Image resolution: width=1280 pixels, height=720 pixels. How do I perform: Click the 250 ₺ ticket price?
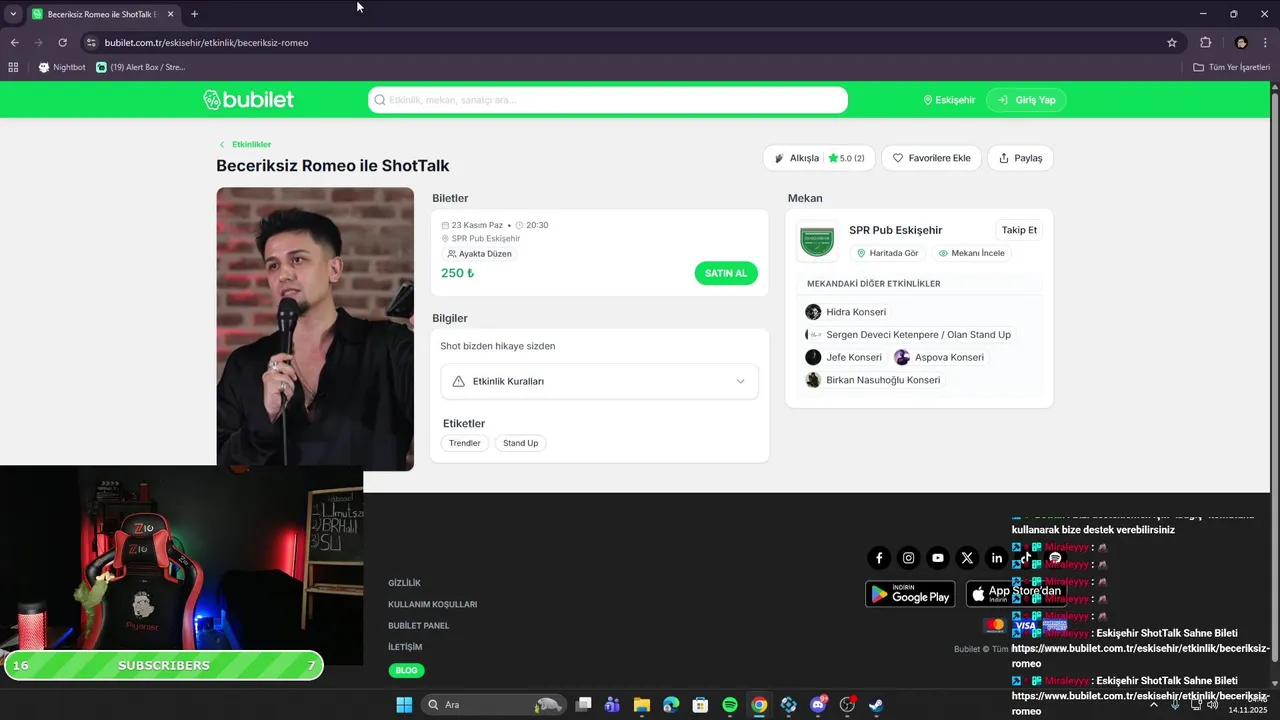tap(458, 273)
